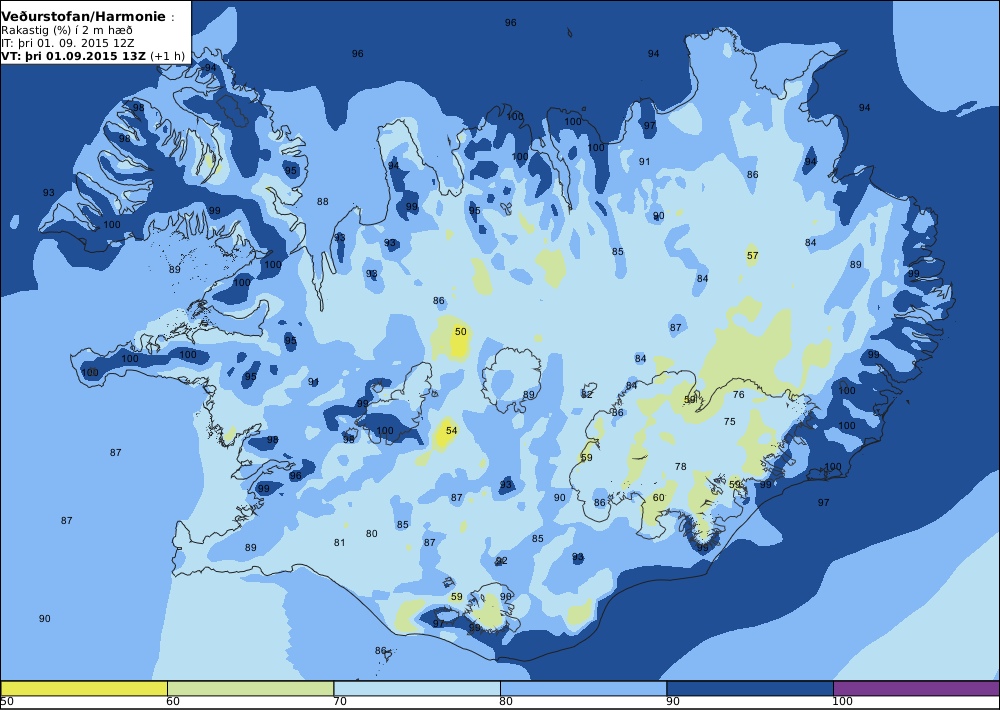Click the purple above-100 legend band

(x=916, y=688)
